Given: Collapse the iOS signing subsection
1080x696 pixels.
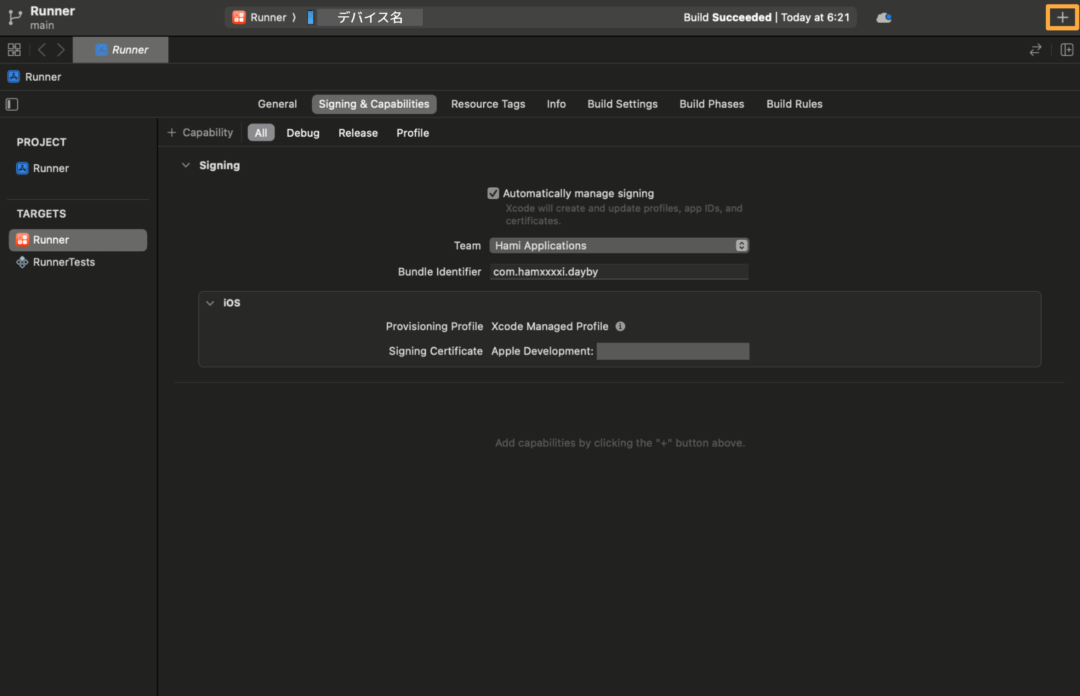Looking at the screenshot, I should point(210,303).
